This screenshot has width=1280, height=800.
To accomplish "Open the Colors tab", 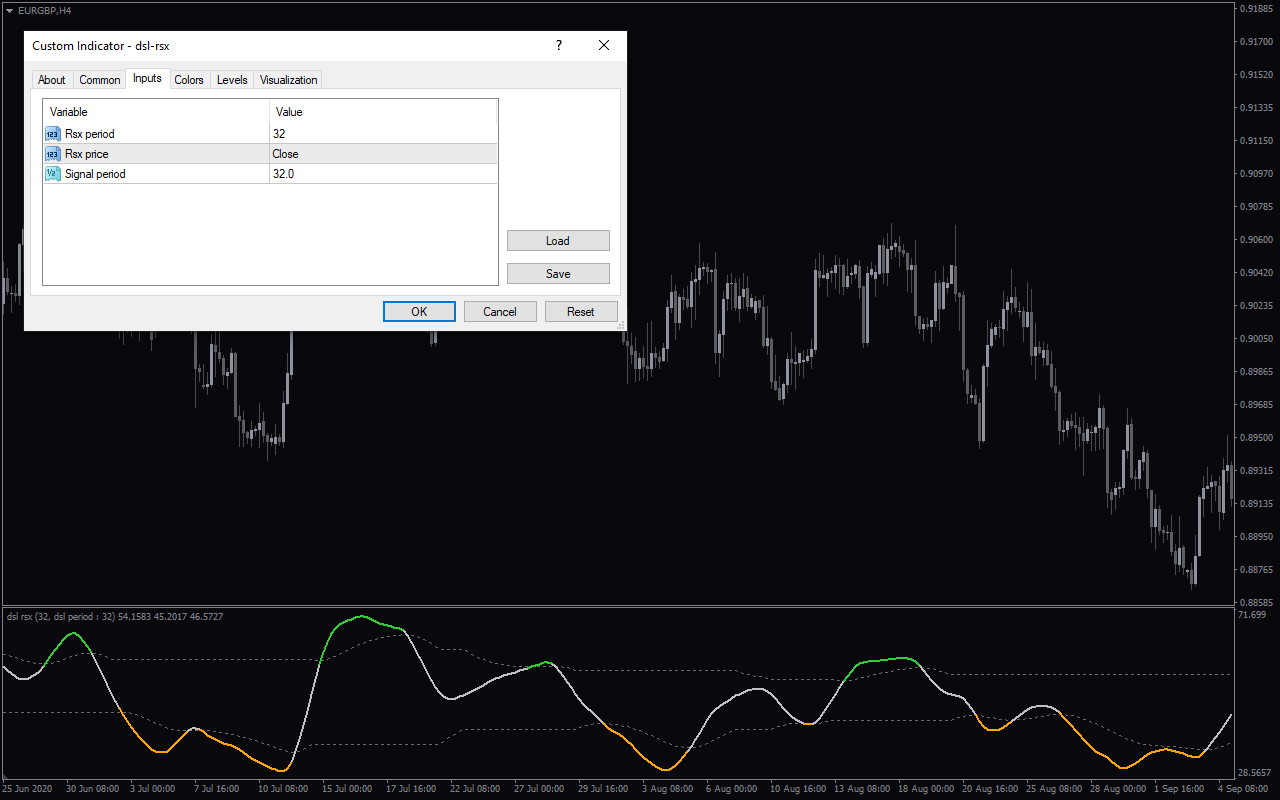I will click(189, 80).
